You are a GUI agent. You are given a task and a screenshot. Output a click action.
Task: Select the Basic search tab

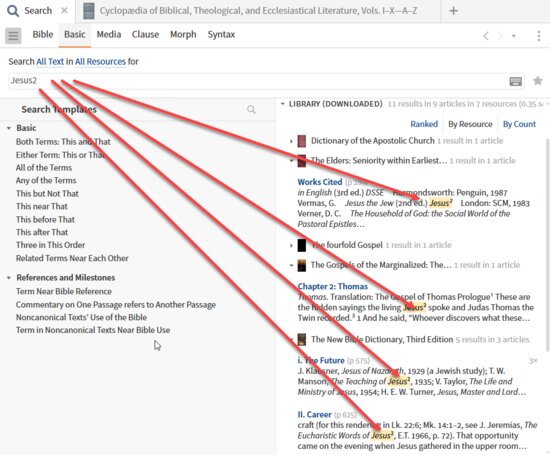point(75,34)
